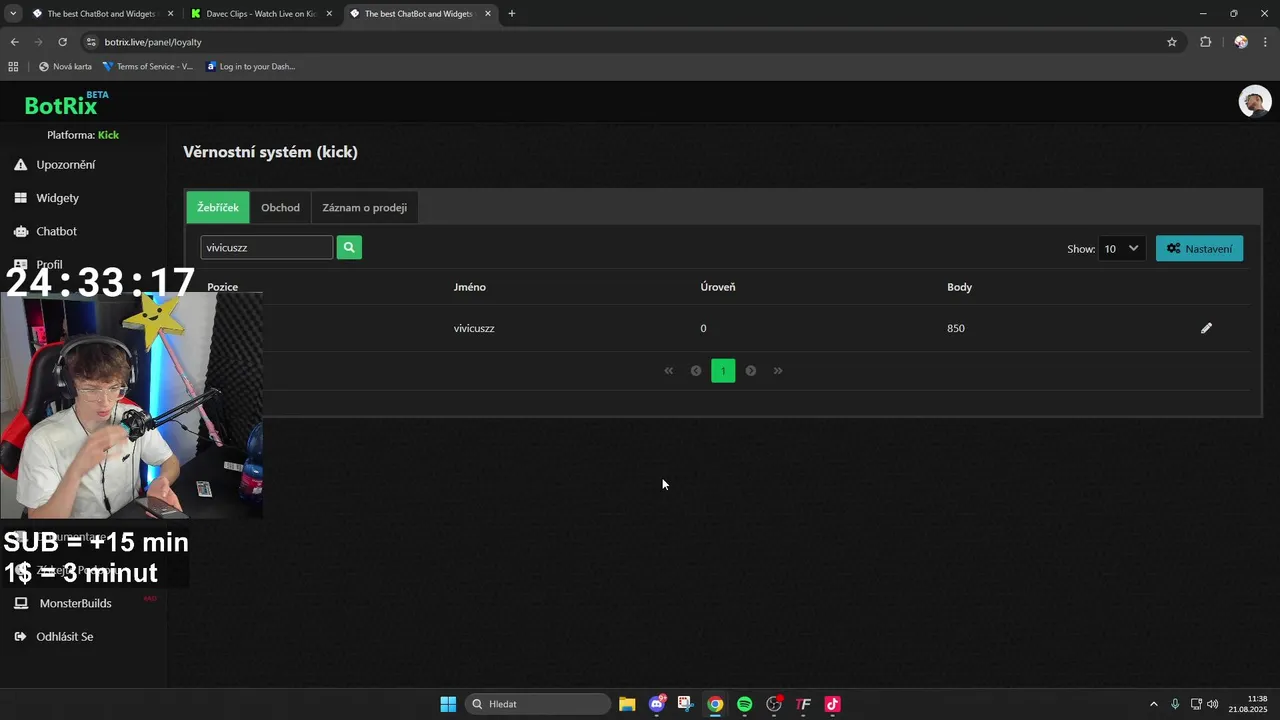Go to the Chatbot section
The image size is (1280, 720).
coord(56,231)
